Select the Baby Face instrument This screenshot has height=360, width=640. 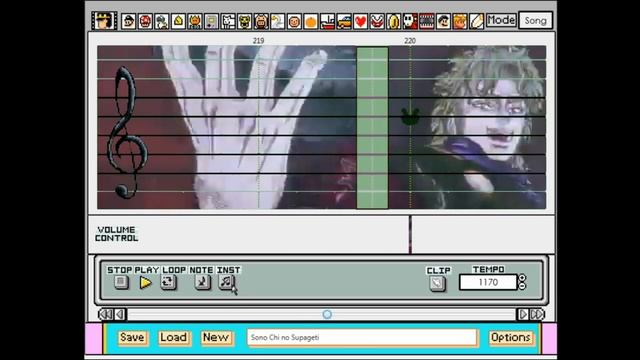click(294, 21)
